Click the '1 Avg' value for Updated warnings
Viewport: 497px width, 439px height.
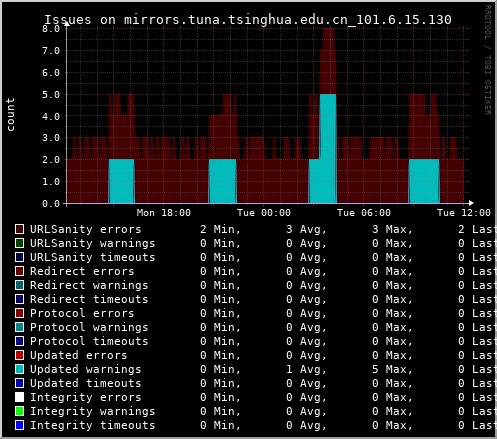pos(306,369)
